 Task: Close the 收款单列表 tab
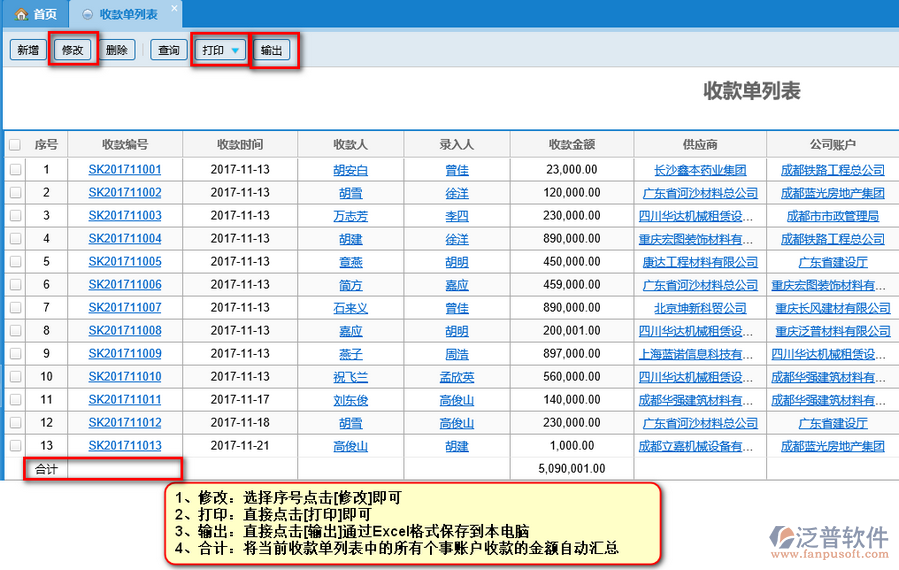point(174,9)
